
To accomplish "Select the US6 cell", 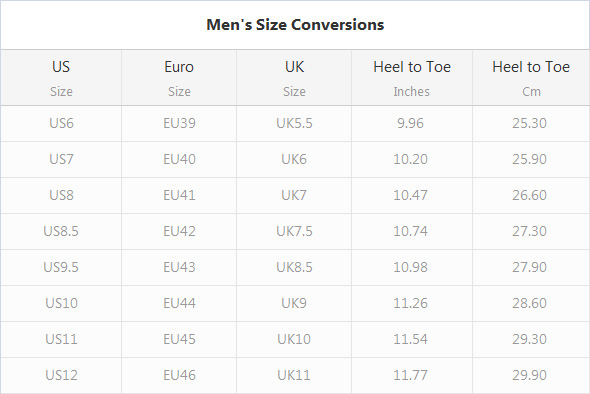I will [61, 123].
